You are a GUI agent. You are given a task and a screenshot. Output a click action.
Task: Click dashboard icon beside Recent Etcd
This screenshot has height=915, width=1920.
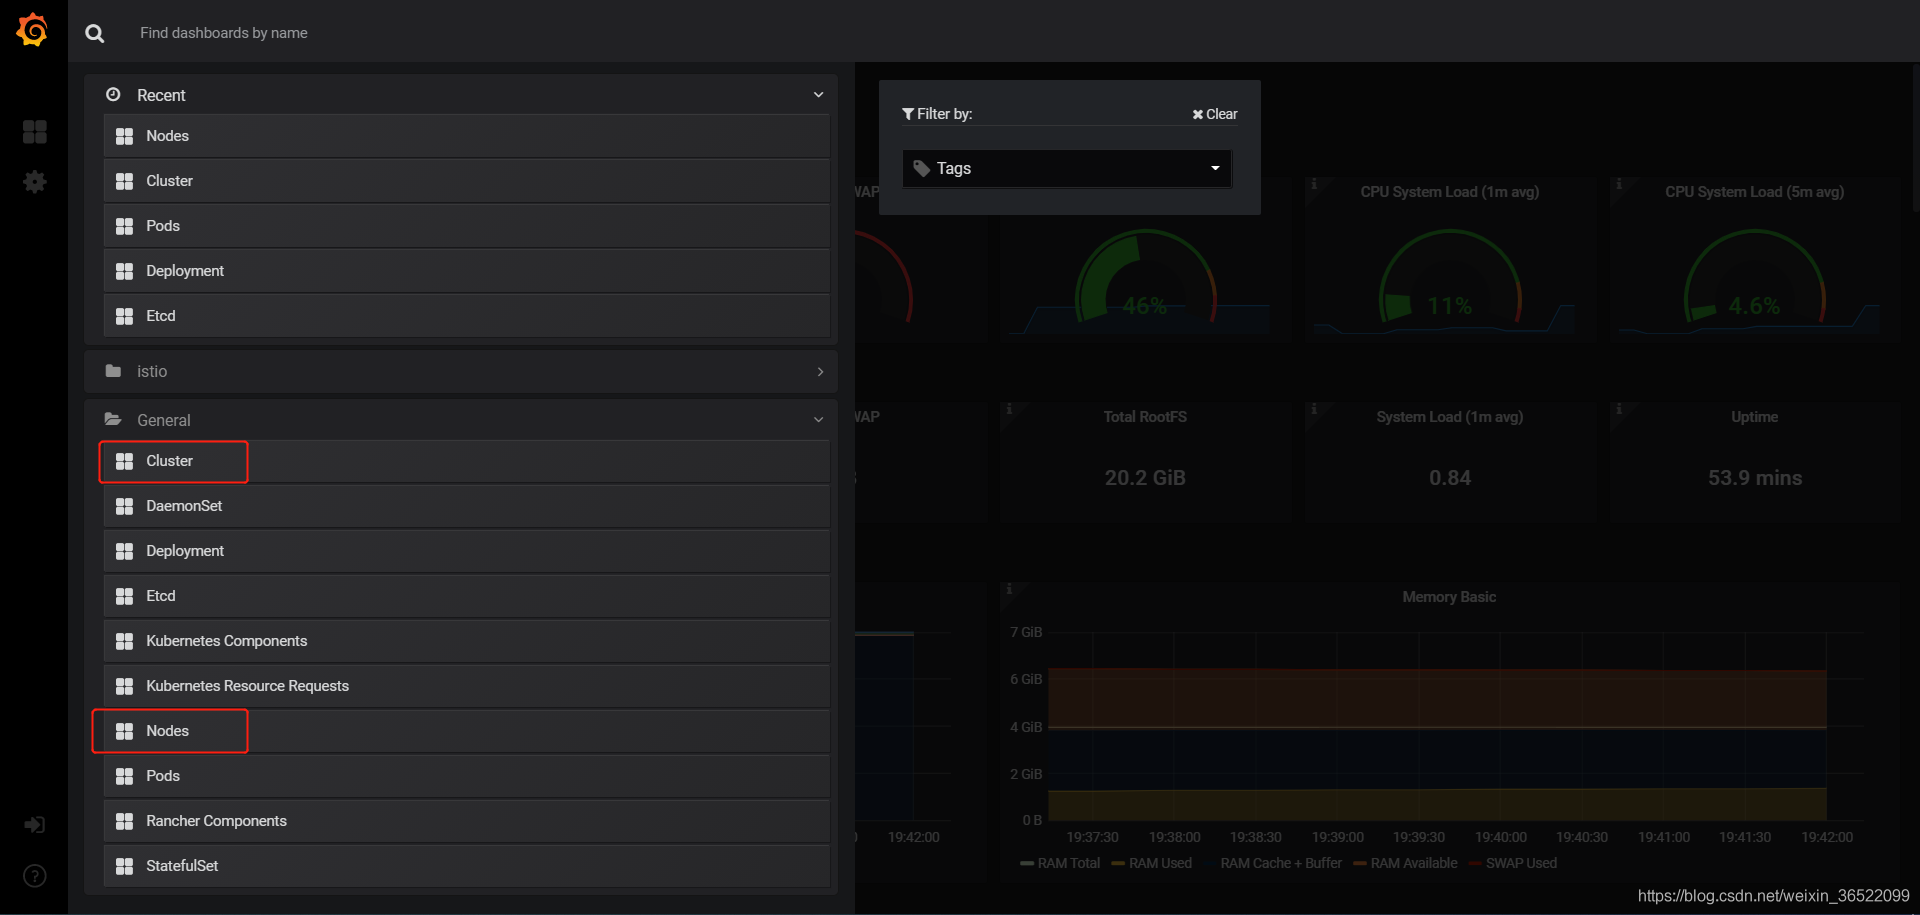point(125,316)
